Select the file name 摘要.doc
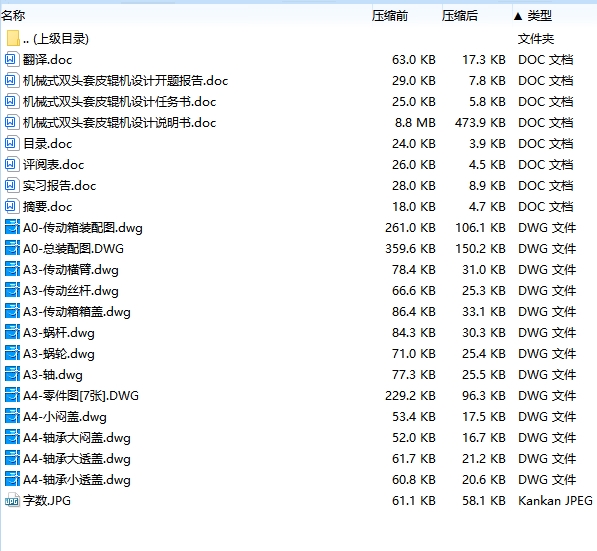Viewport: 597px width, 551px height. point(47,207)
